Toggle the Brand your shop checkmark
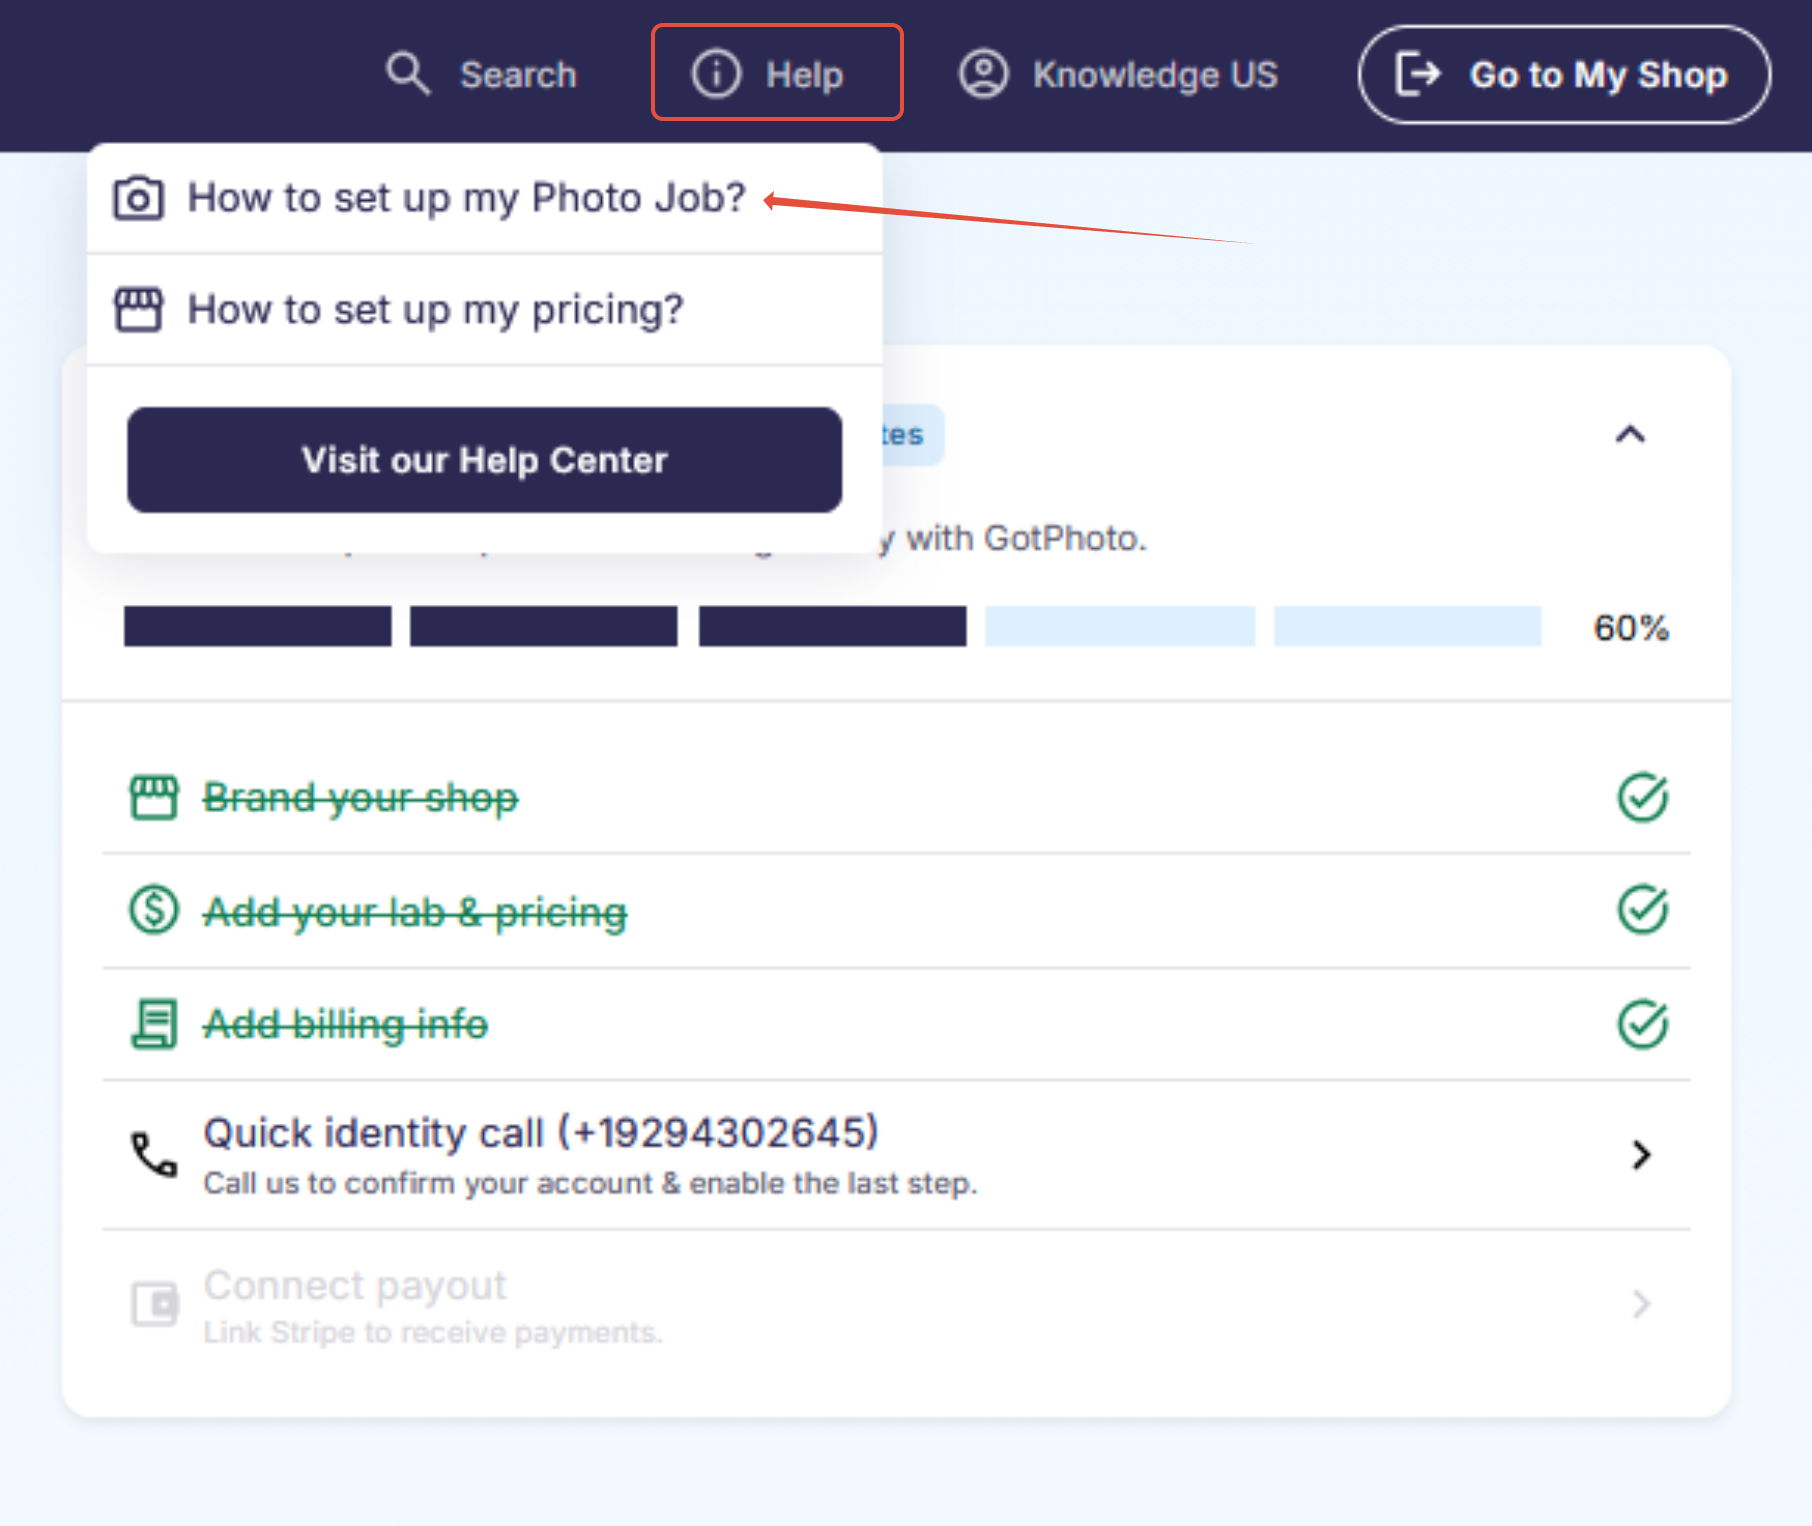Image resolution: width=1812 pixels, height=1526 pixels. coord(1642,797)
